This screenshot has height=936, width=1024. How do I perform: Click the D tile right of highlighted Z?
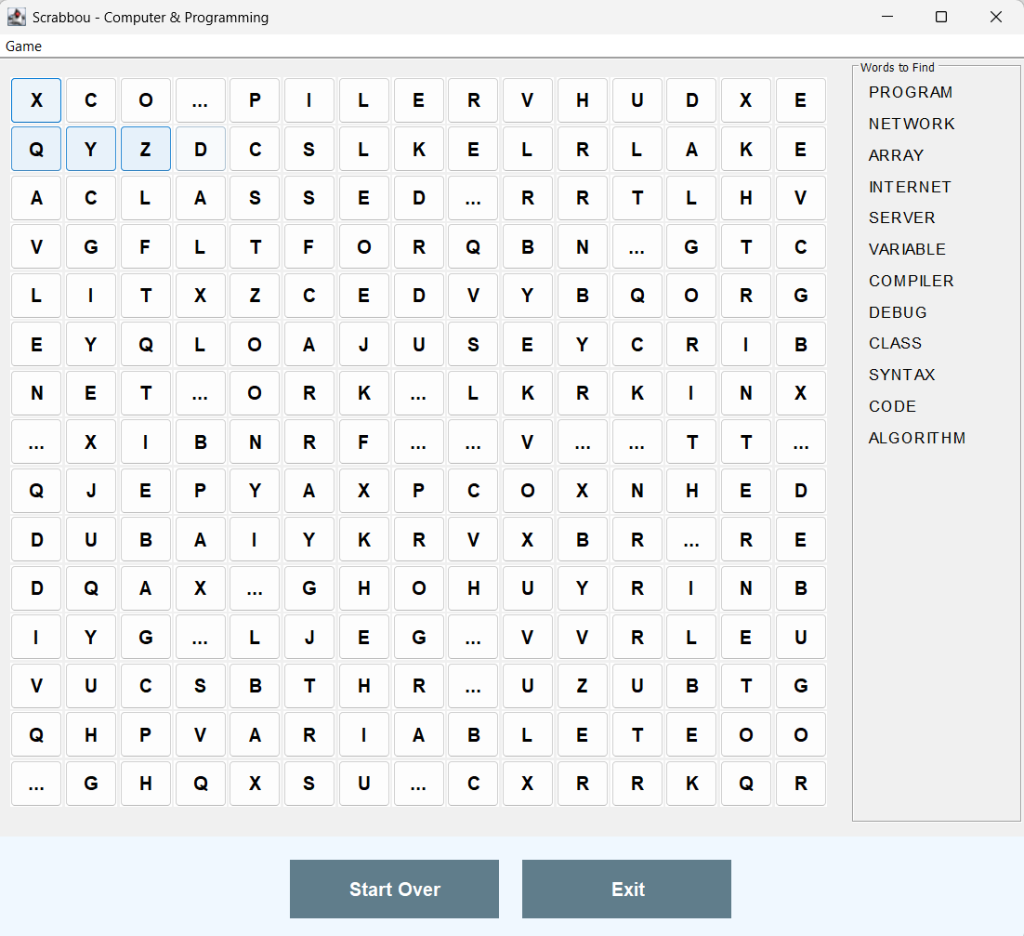(x=200, y=149)
